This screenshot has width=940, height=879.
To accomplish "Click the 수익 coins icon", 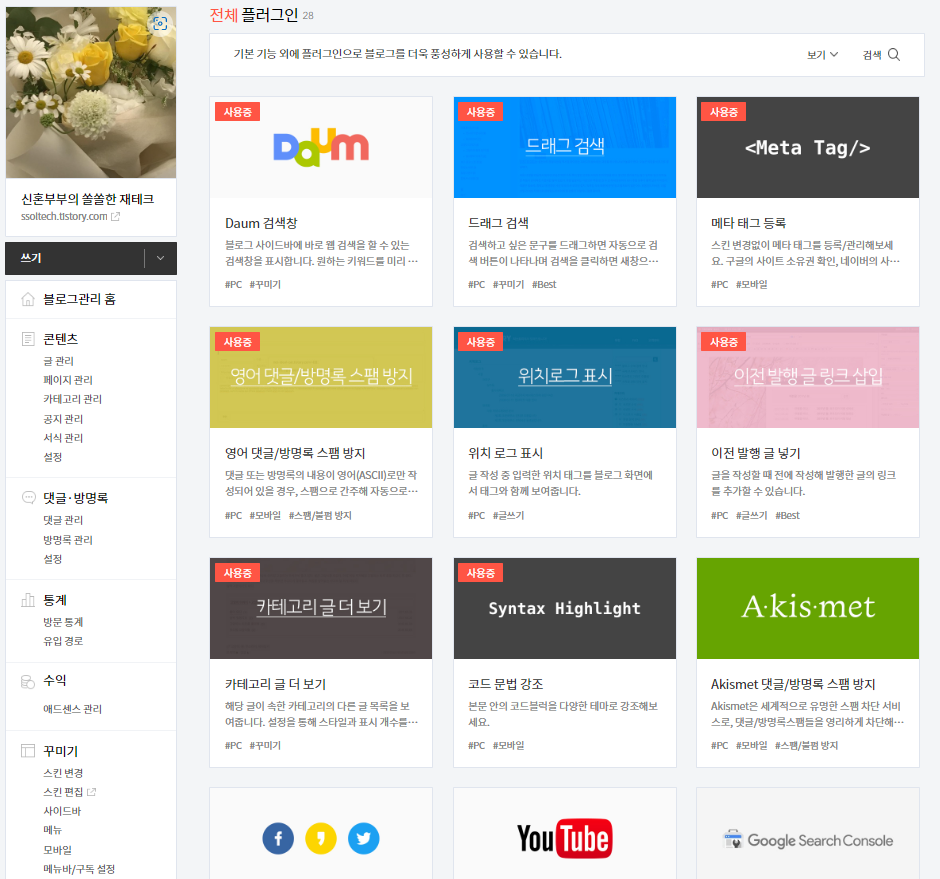I will pyautogui.click(x=28, y=681).
